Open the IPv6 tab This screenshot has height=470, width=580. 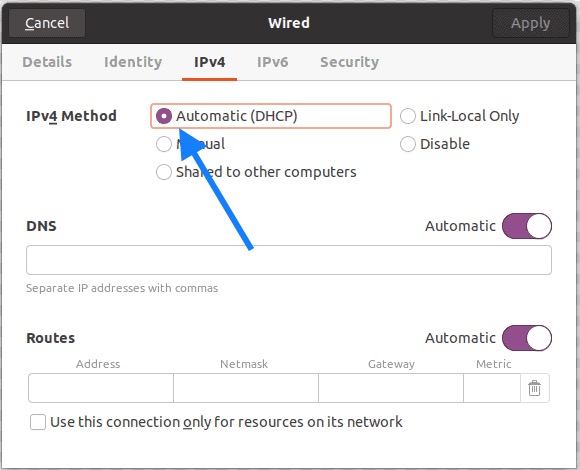[x=273, y=62]
